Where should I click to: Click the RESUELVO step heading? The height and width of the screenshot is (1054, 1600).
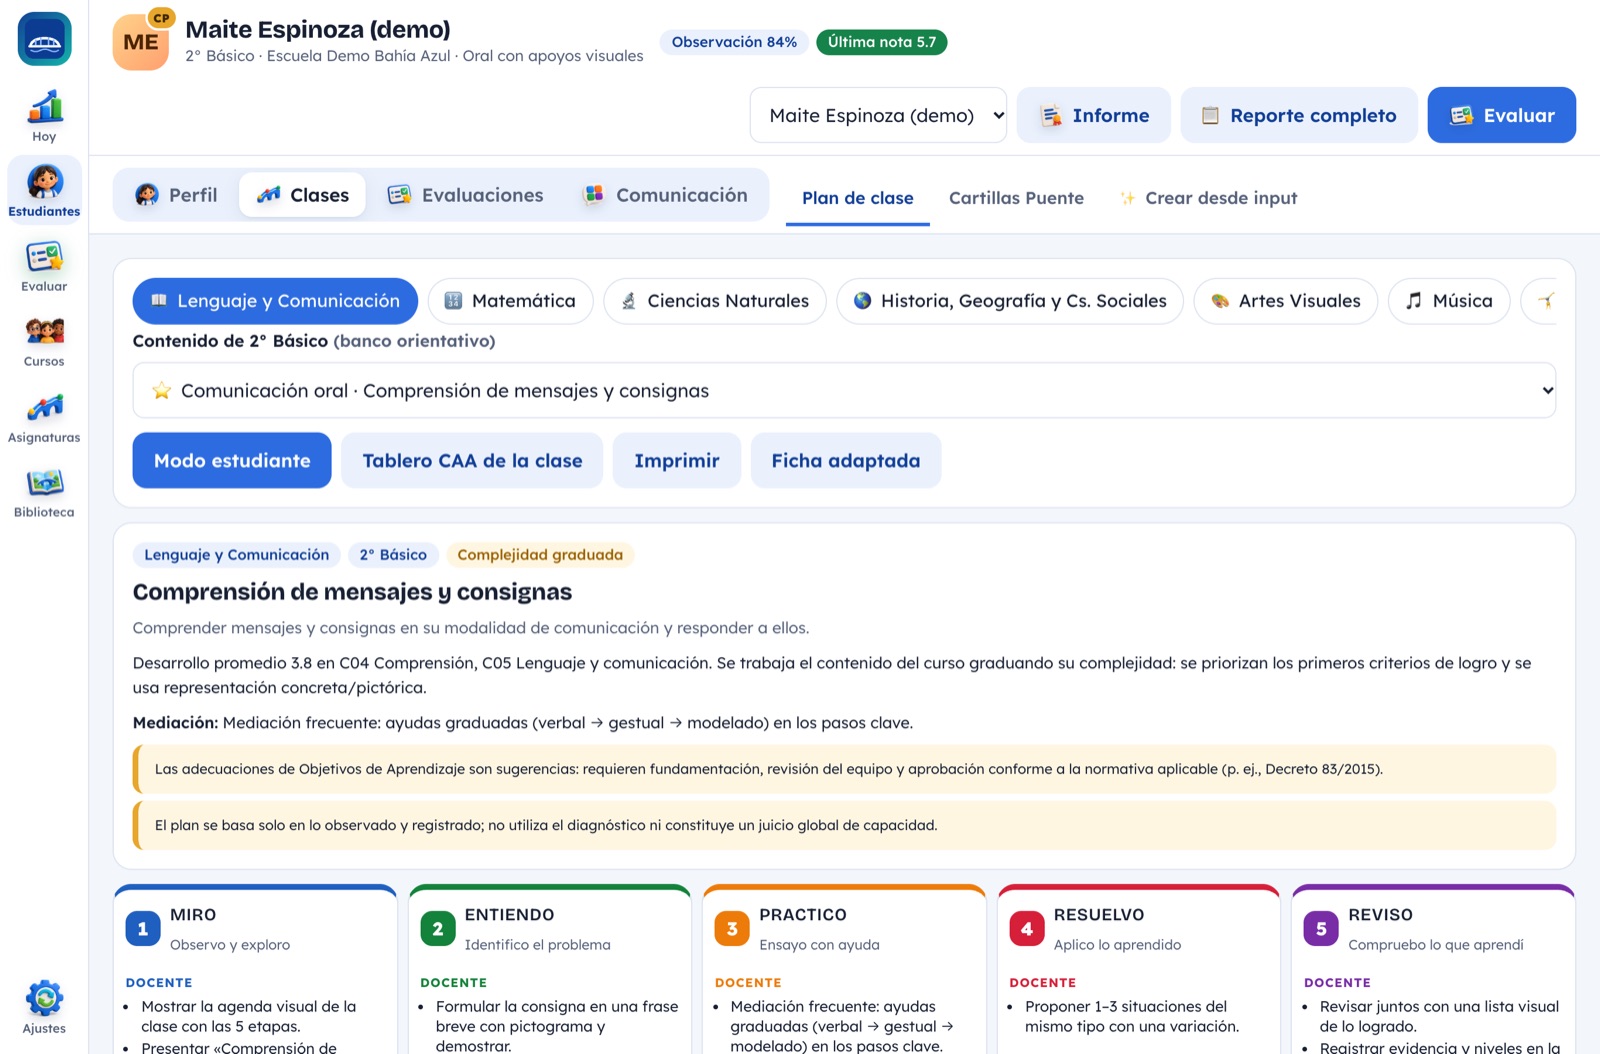coord(1099,915)
